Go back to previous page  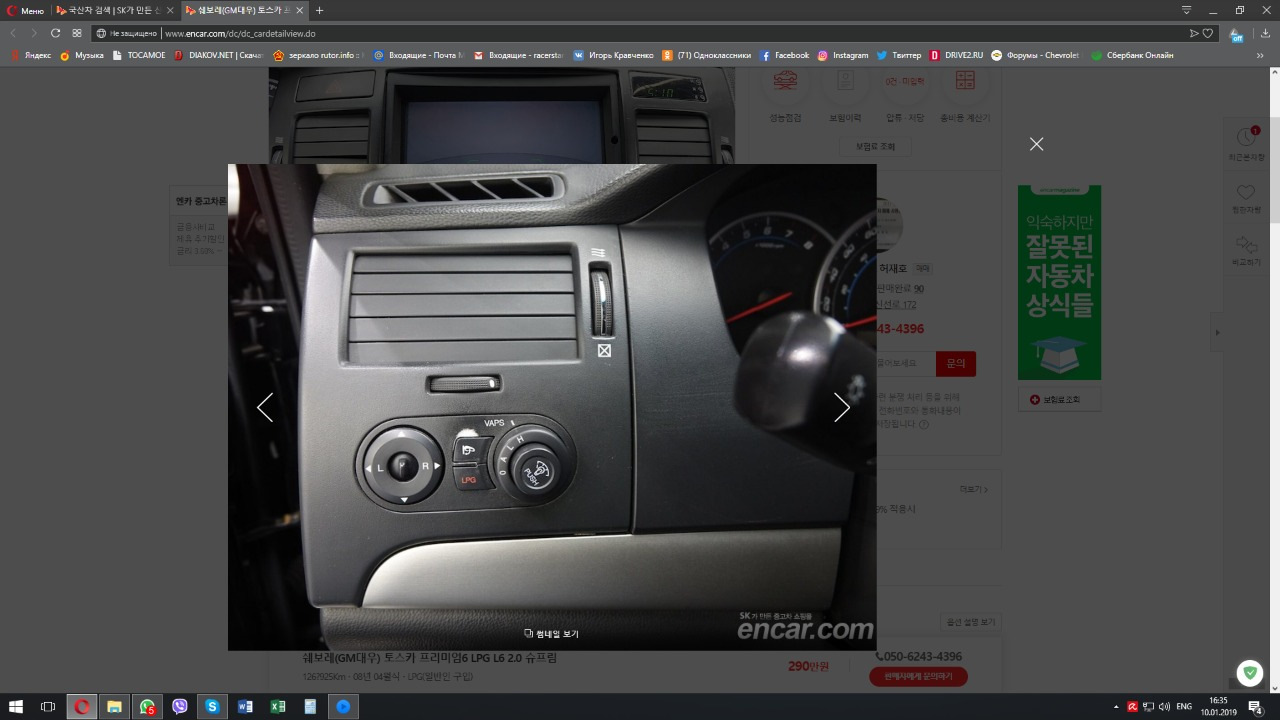(13, 33)
